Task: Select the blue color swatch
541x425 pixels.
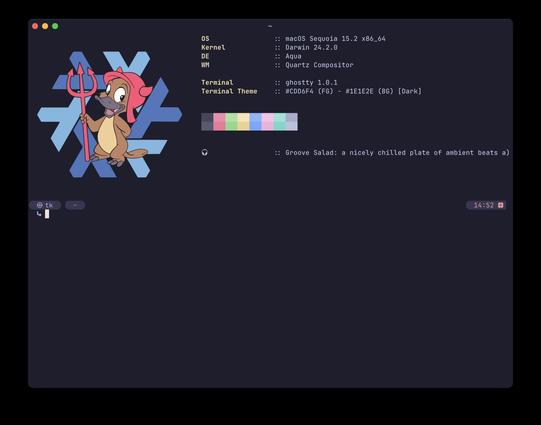Action: (x=255, y=122)
